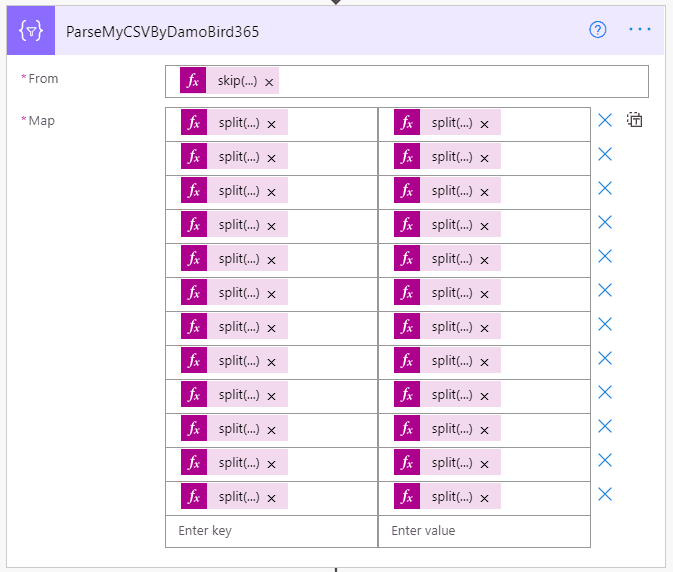The width and height of the screenshot is (673, 572).
Task: Click the Select action icon in header
Action: coord(30,31)
